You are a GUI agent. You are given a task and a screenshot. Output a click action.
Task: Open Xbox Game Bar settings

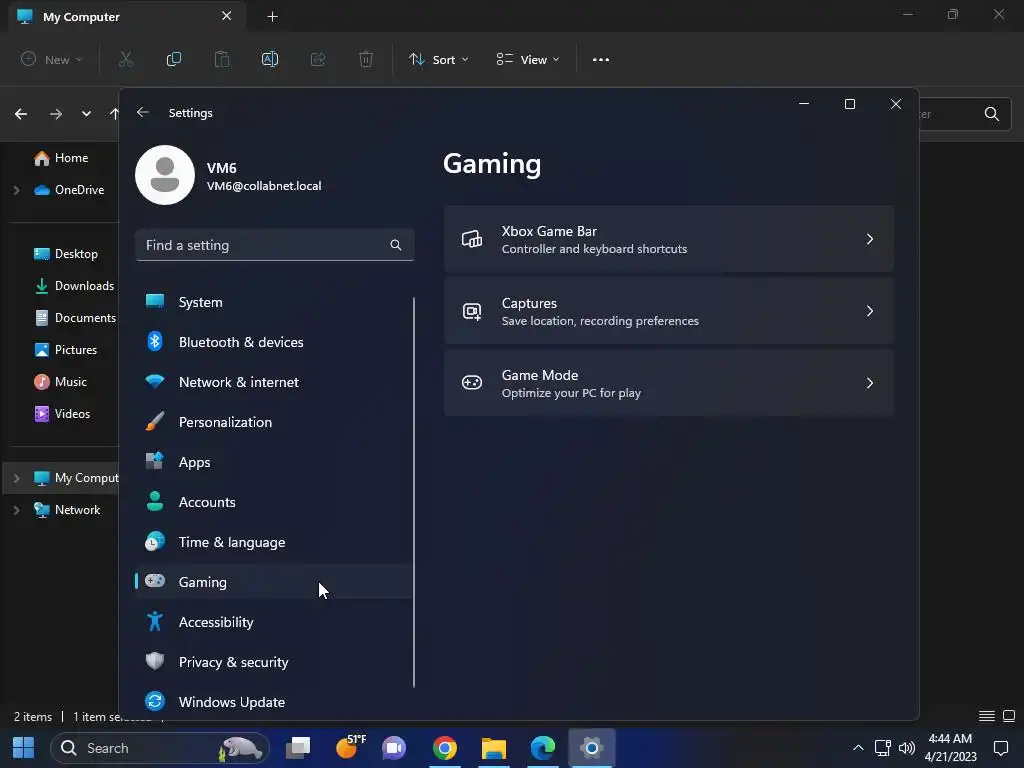(669, 239)
